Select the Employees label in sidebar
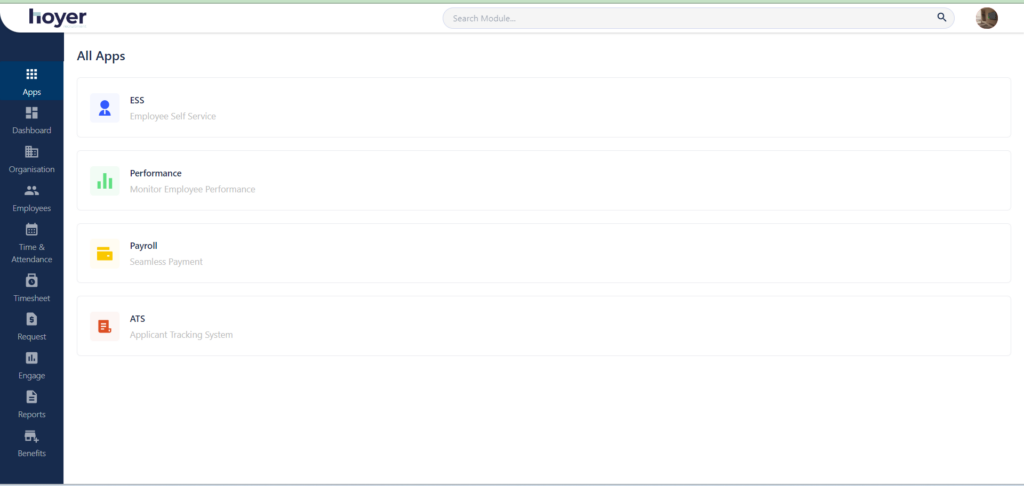 click(x=31, y=208)
